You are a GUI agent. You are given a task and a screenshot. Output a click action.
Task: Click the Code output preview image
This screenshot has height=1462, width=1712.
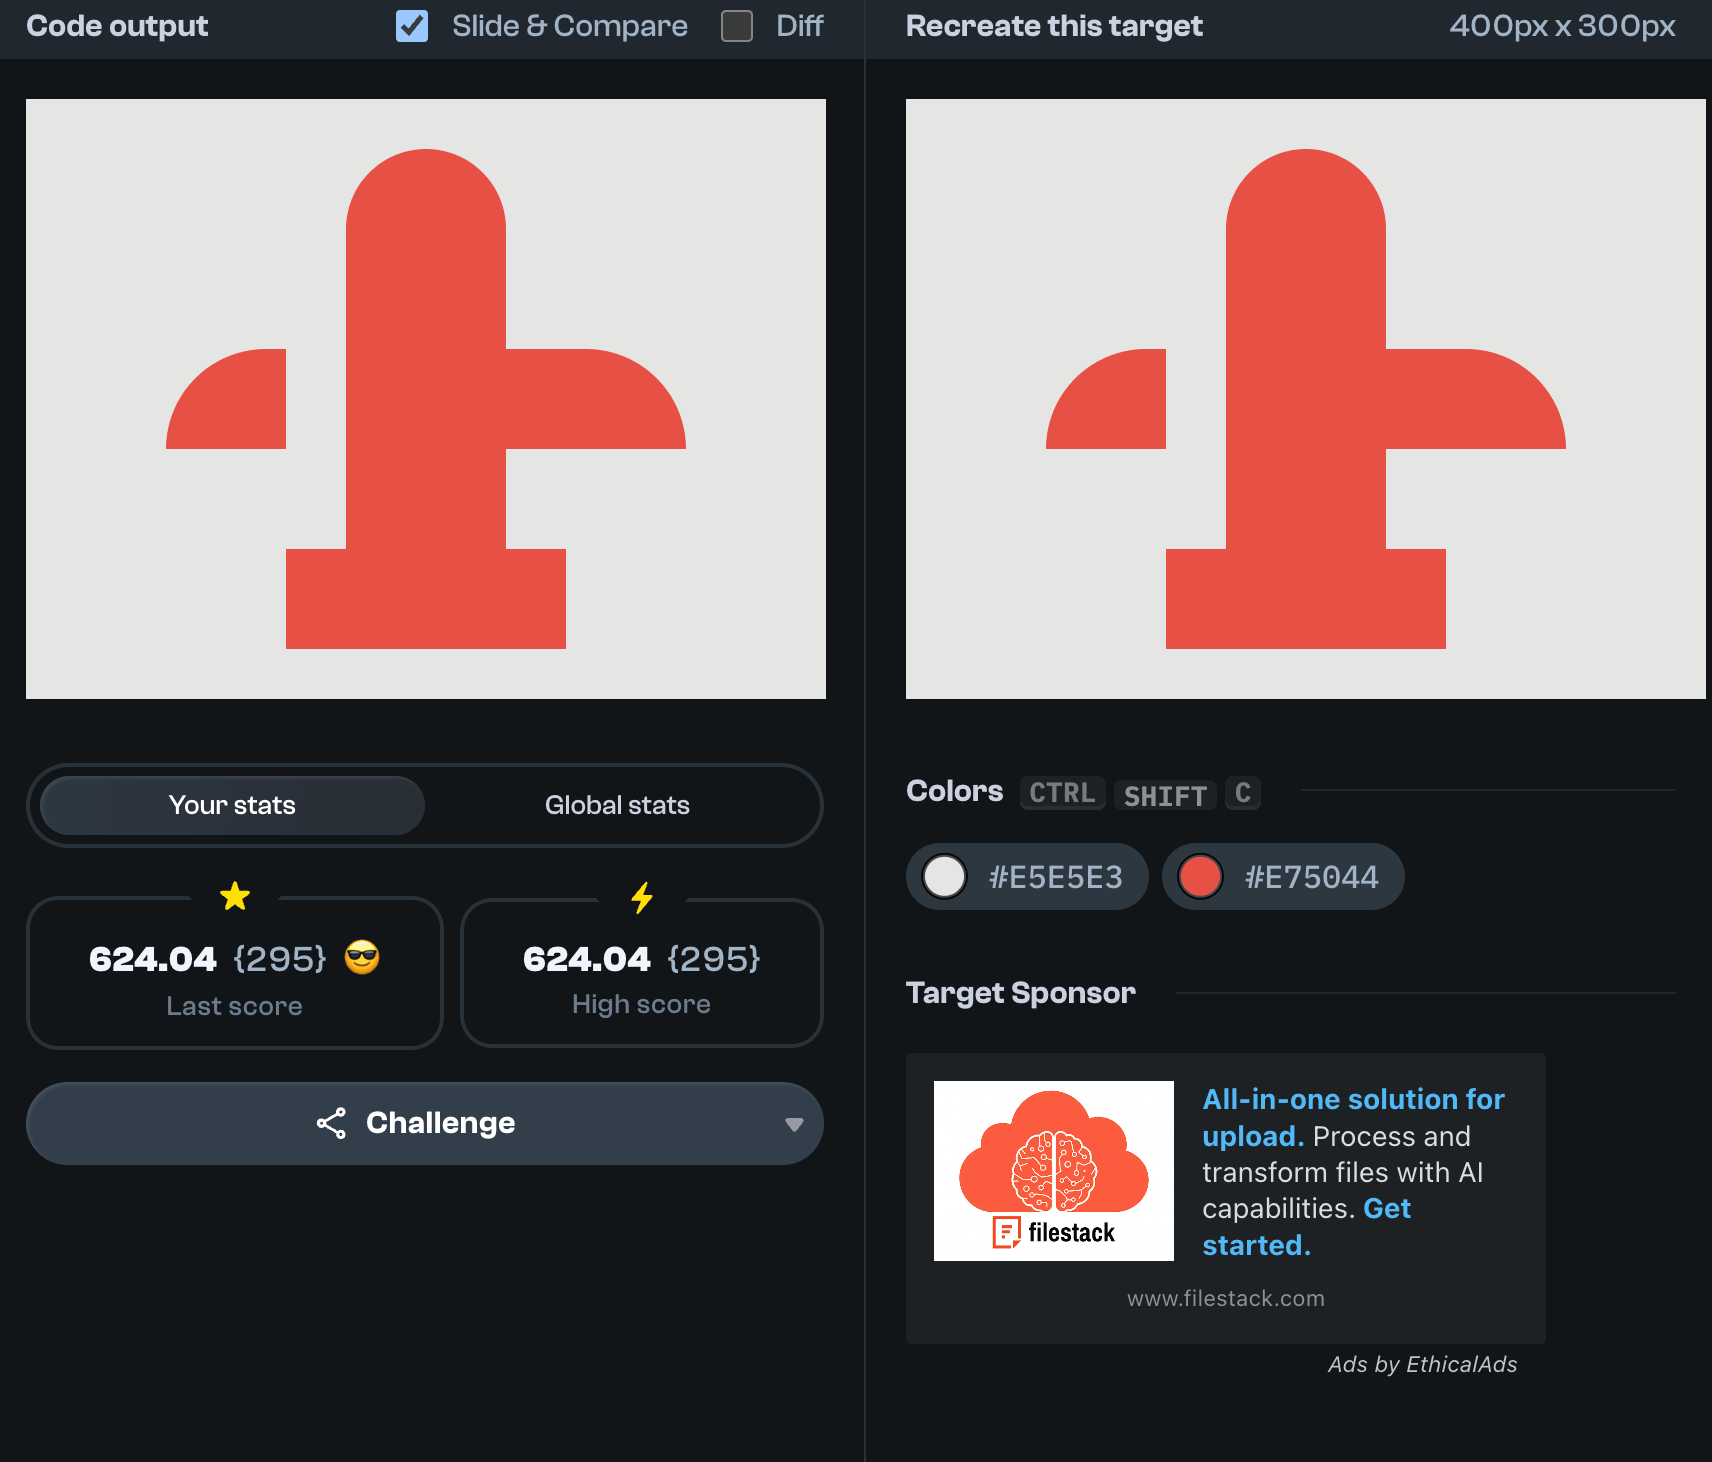click(426, 399)
